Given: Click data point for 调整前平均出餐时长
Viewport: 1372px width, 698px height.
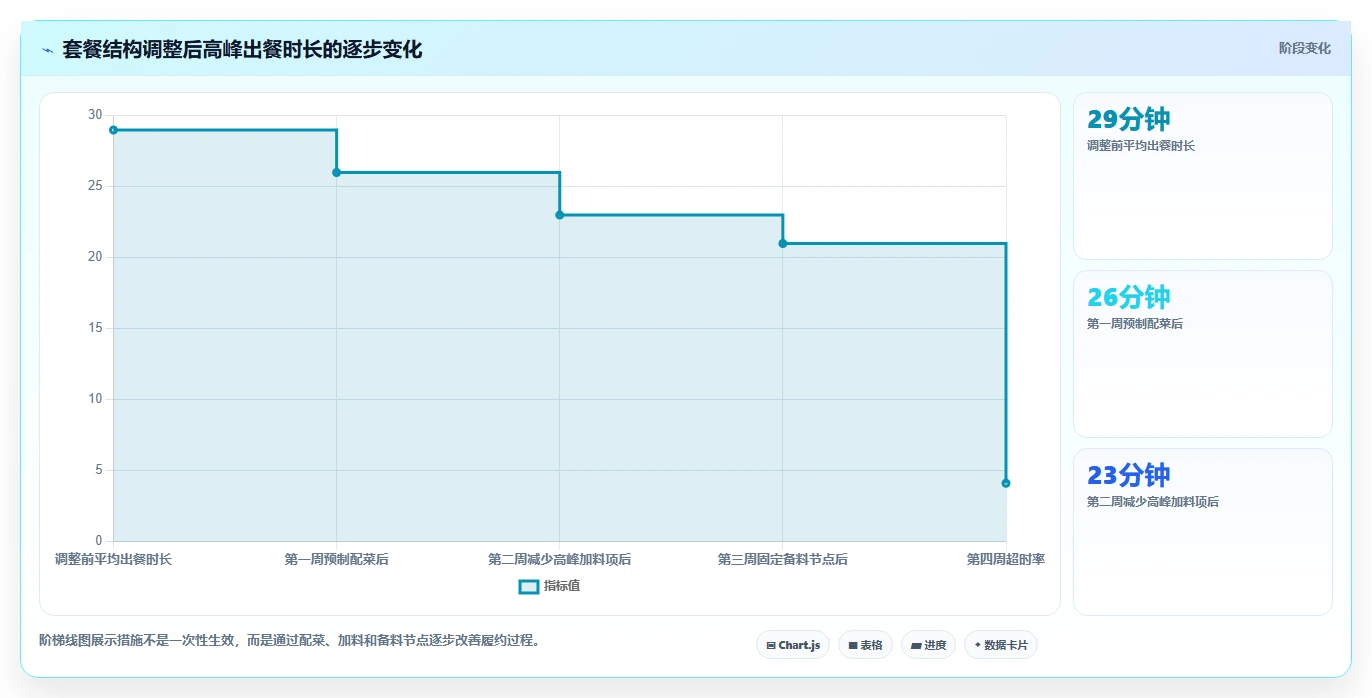Looking at the screenshot, I should (x=113, y=130).
